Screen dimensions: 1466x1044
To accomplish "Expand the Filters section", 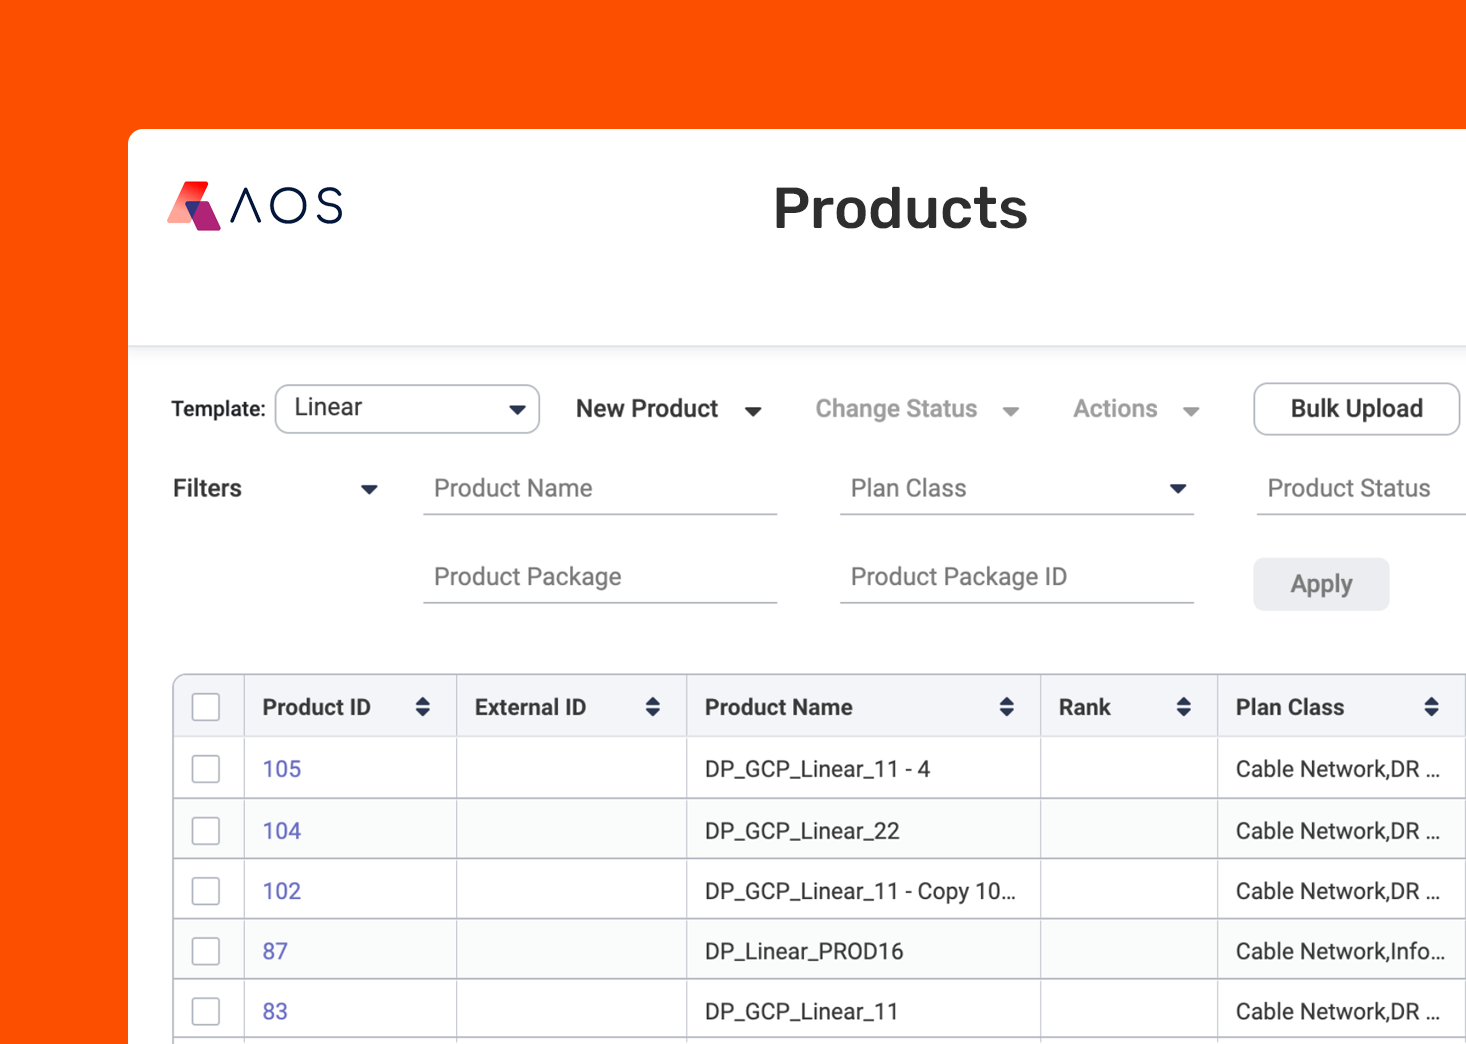I will [276, 489].
